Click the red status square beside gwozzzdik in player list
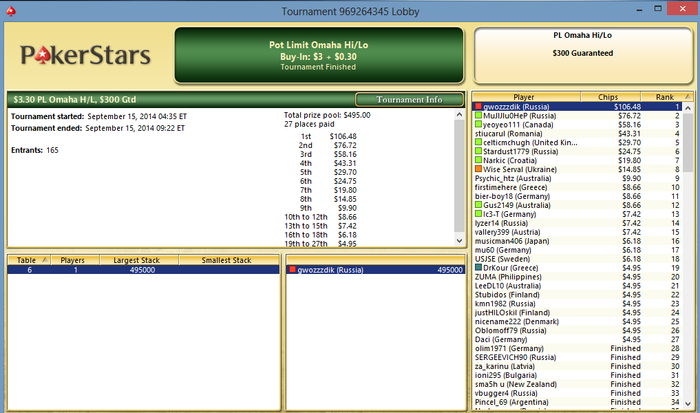The image size is (700, 413). [478, 107]
